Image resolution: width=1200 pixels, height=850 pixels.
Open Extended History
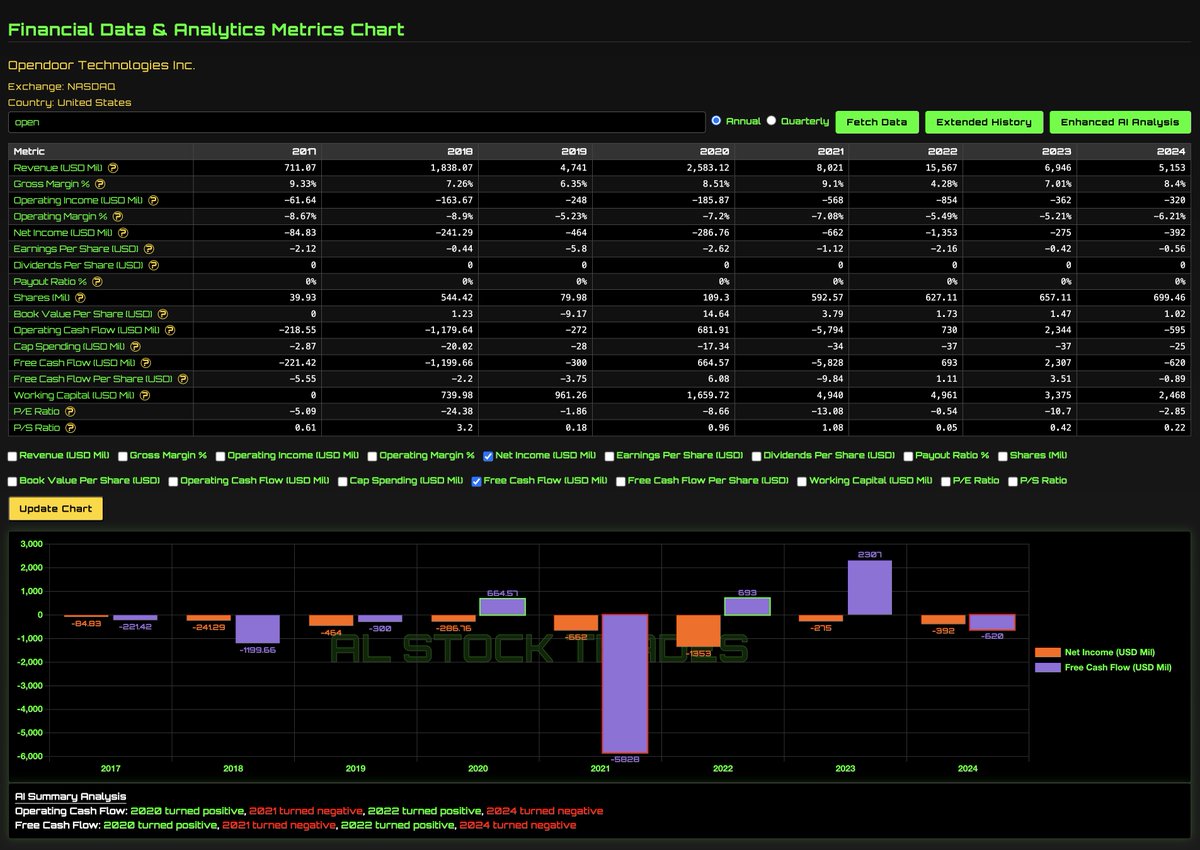[984, 122]
